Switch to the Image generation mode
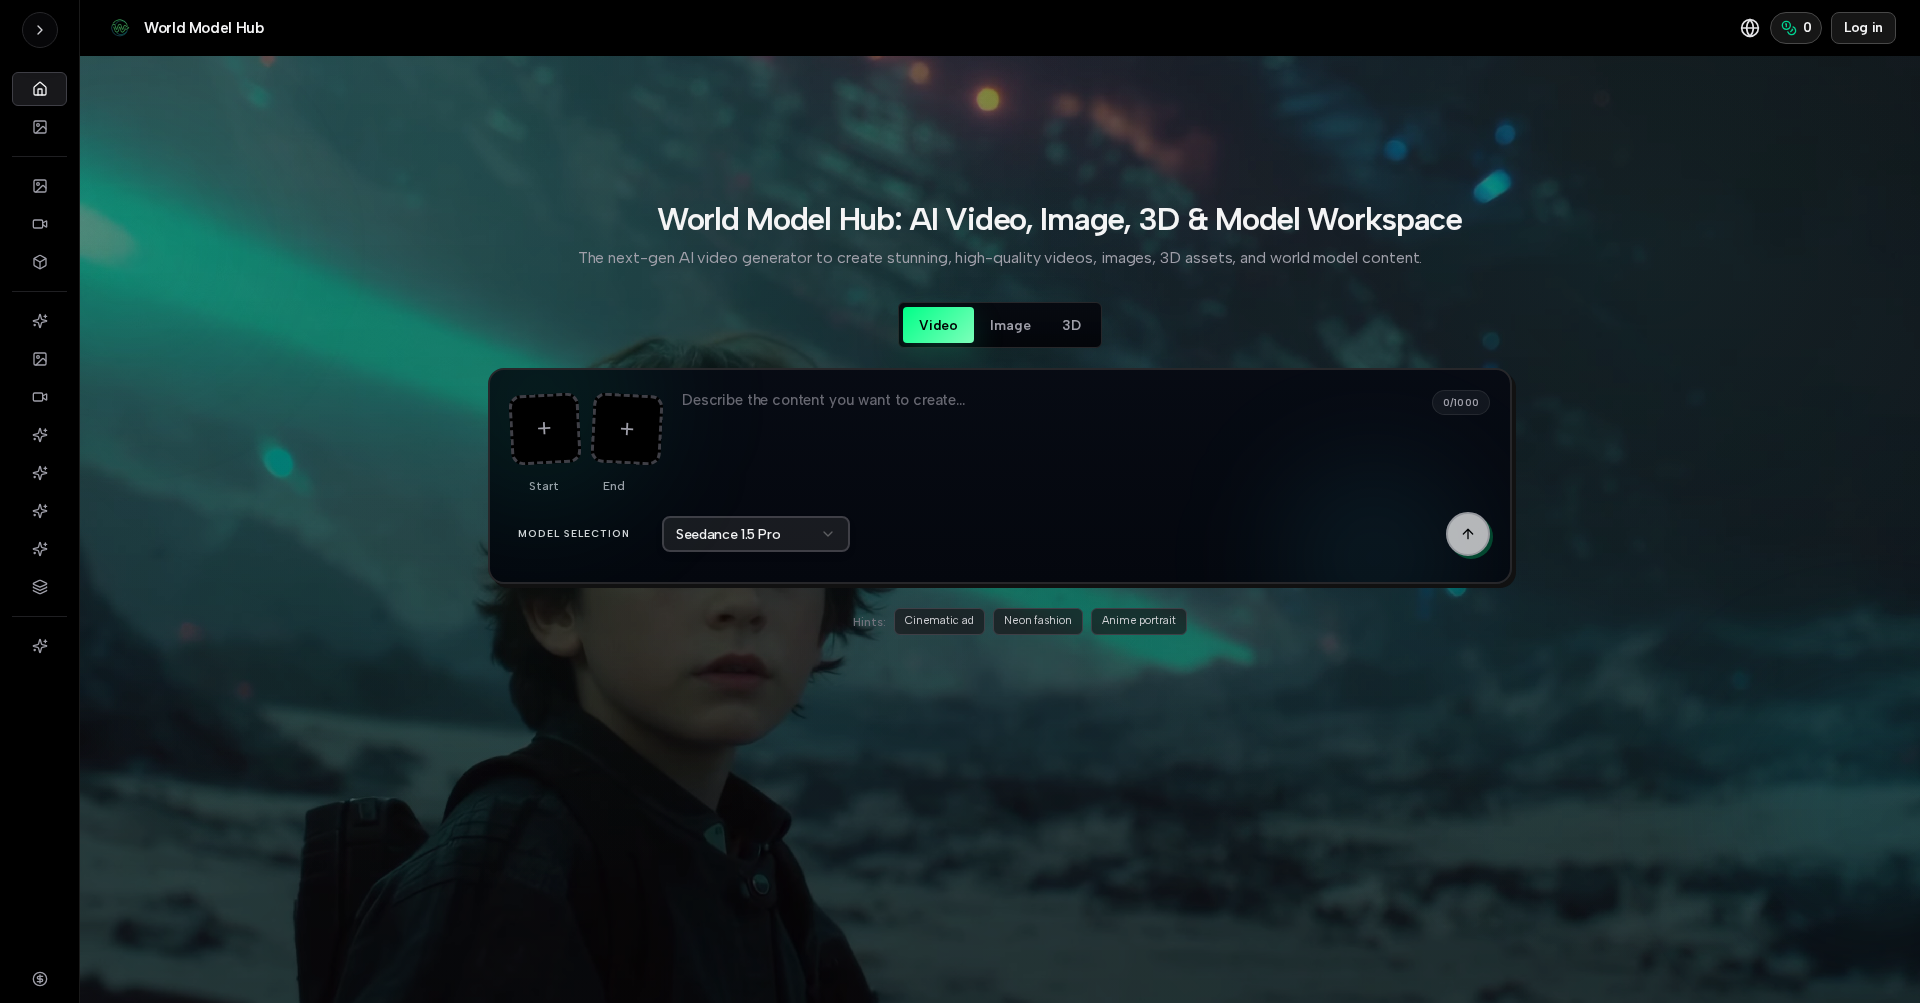 [1009, 325]
